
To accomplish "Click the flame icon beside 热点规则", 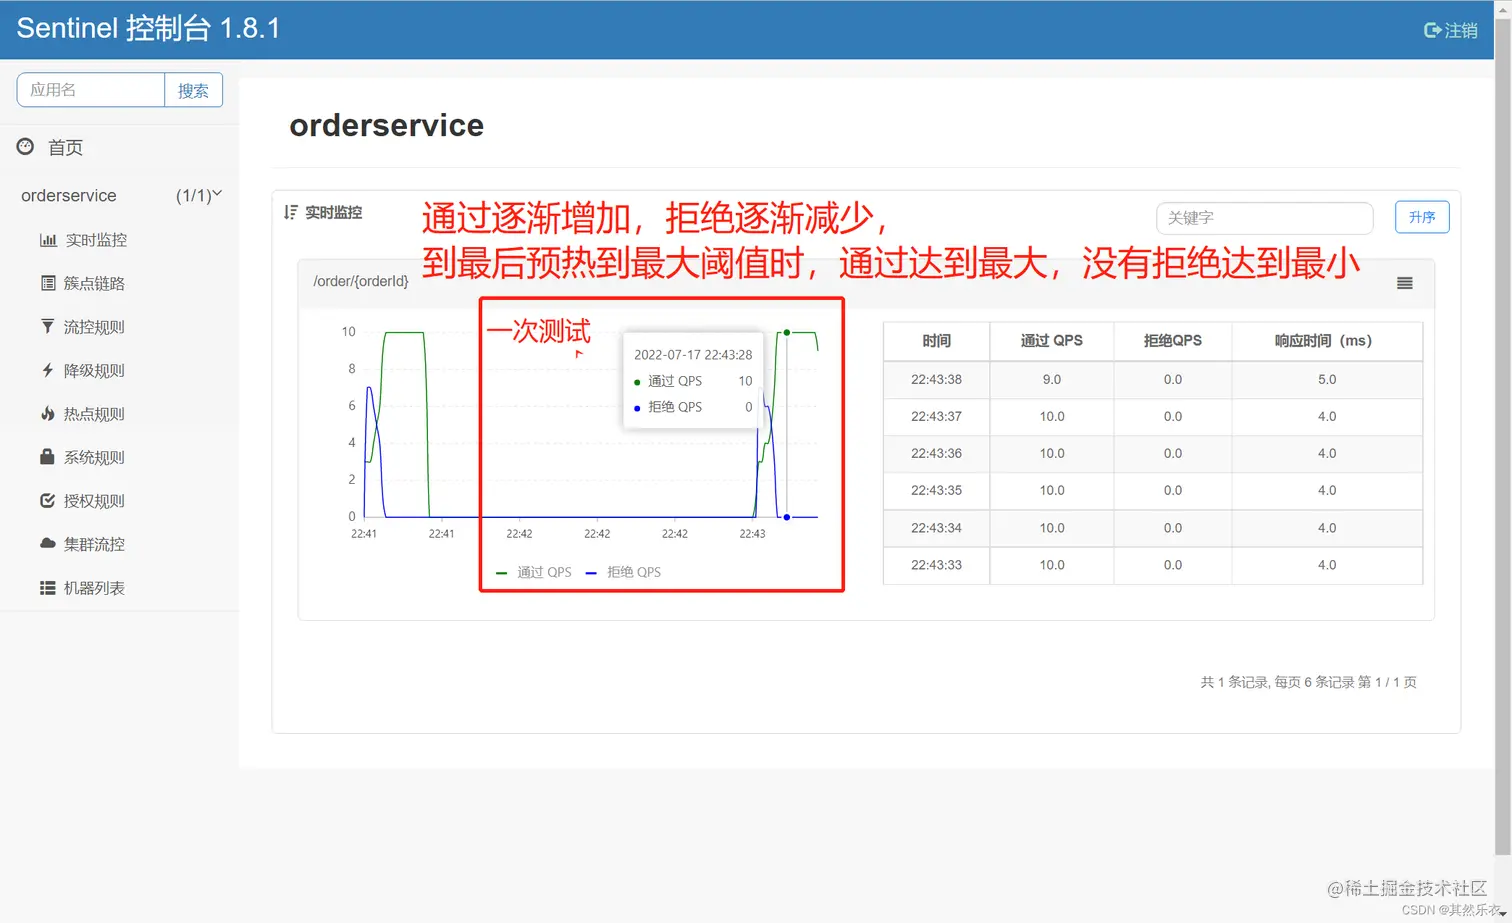I will [47, 413].
